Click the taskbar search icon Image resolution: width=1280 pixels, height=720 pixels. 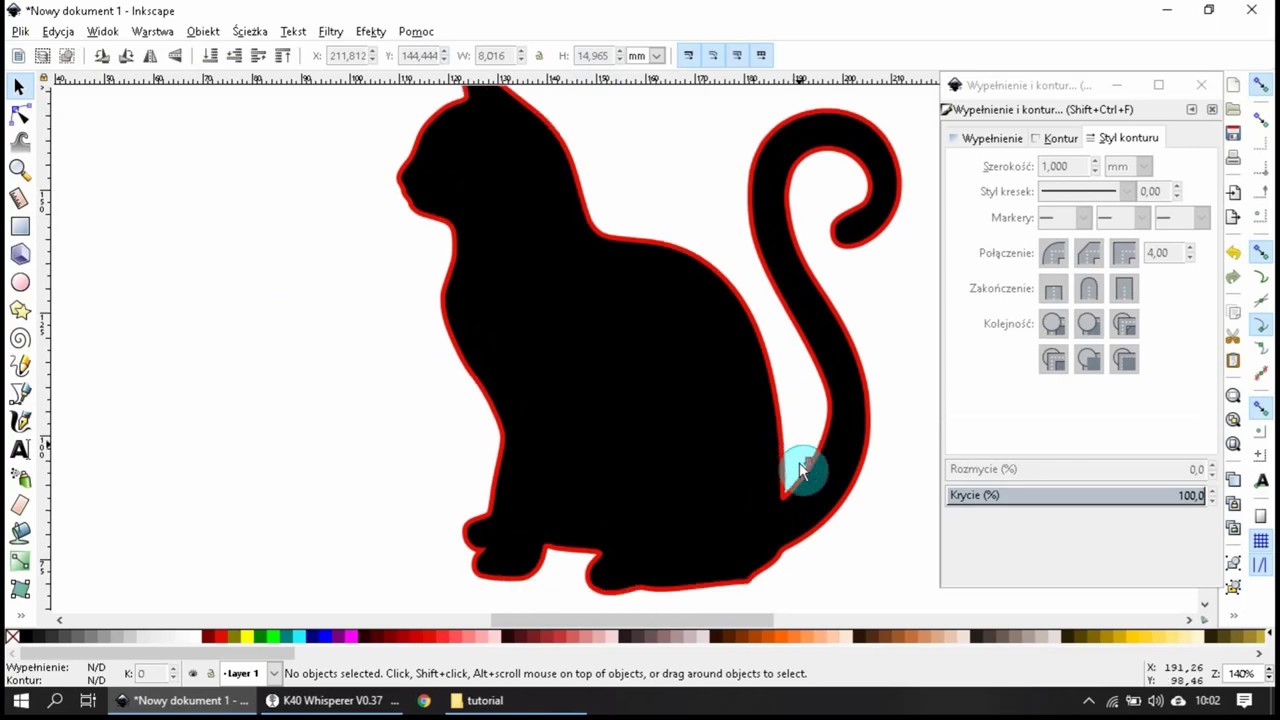click(55, 701)
